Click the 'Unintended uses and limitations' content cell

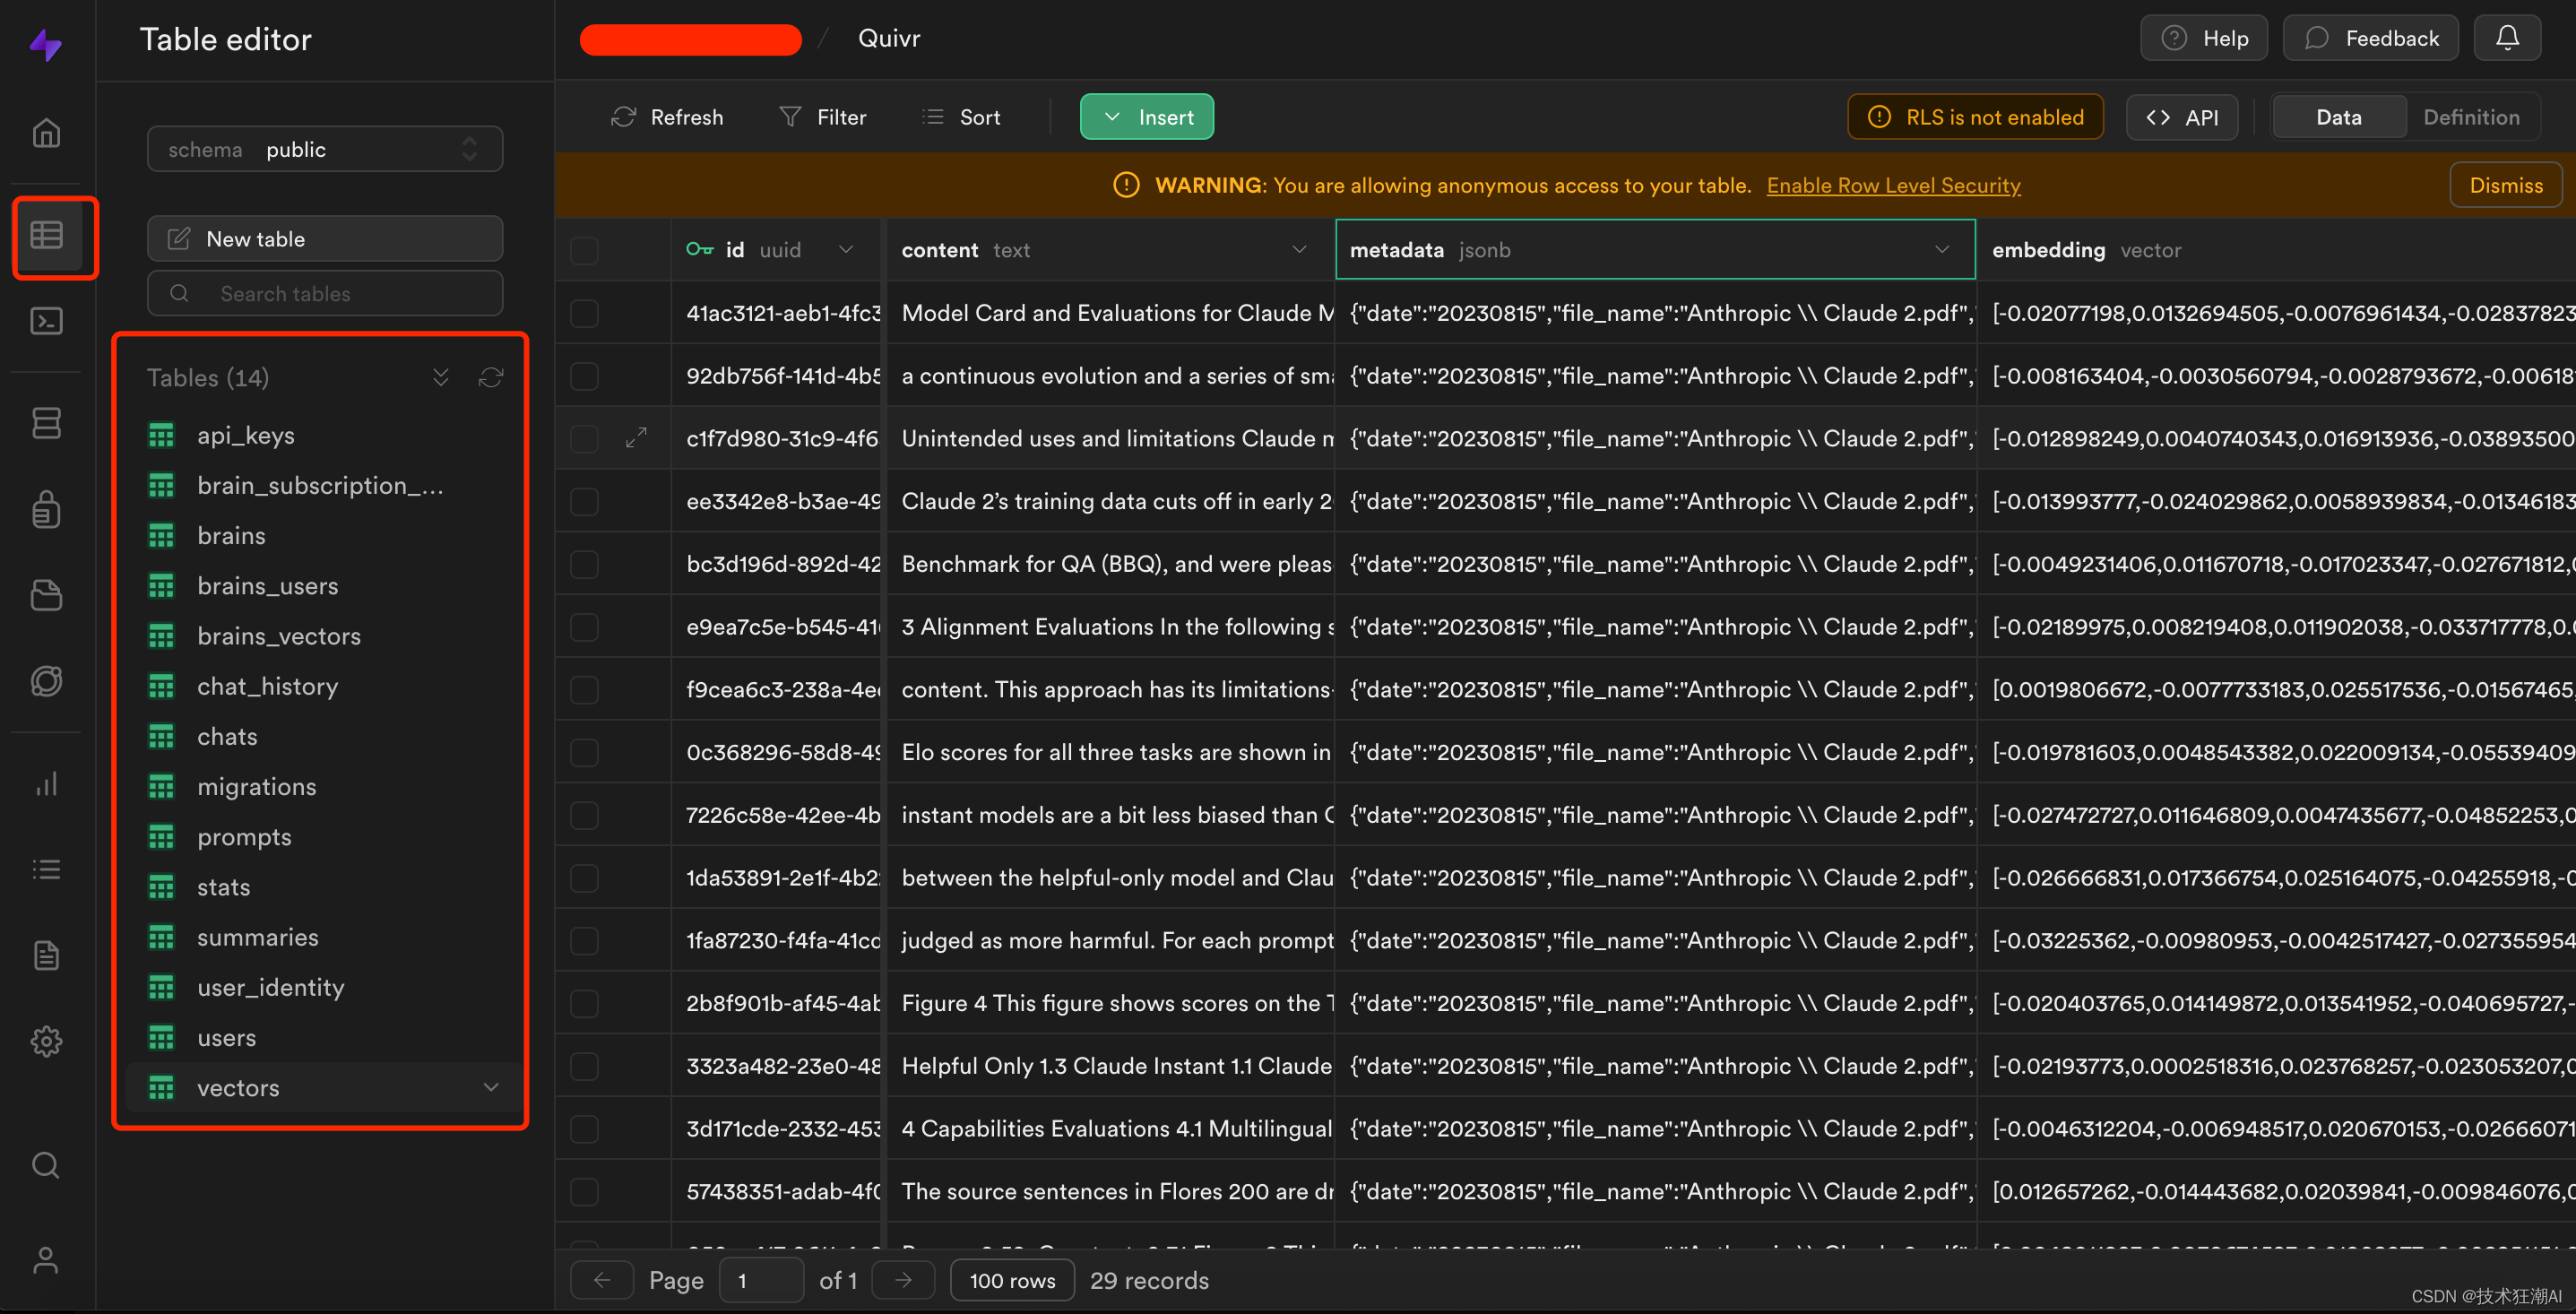[x=1111, y=438]
